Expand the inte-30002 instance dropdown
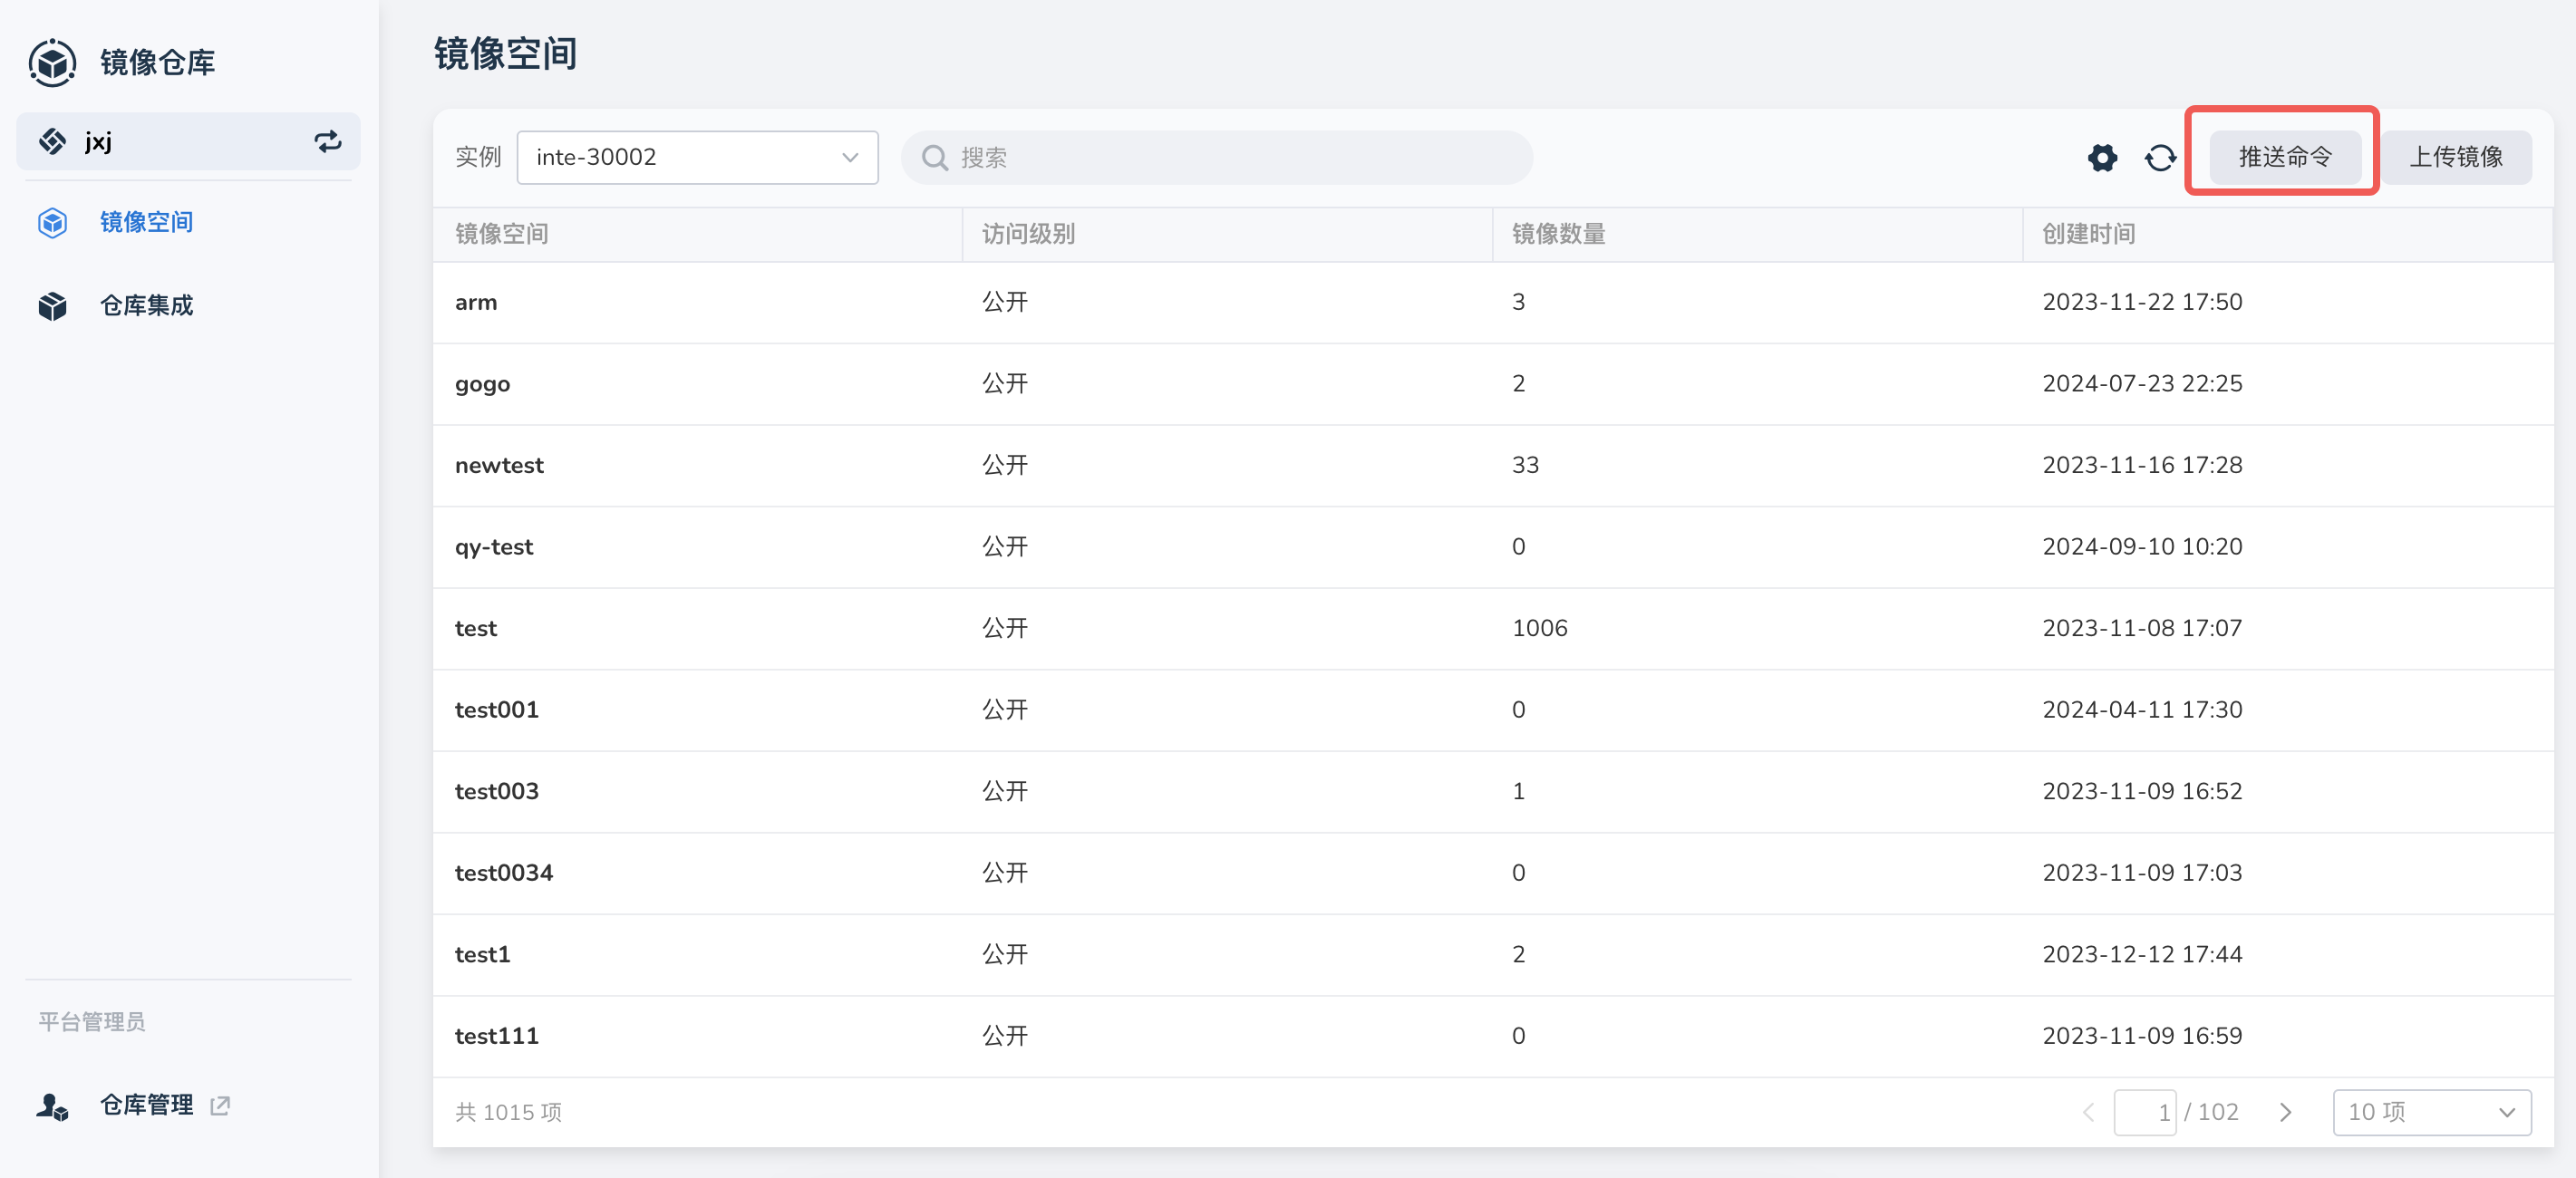 click(697, 158)
